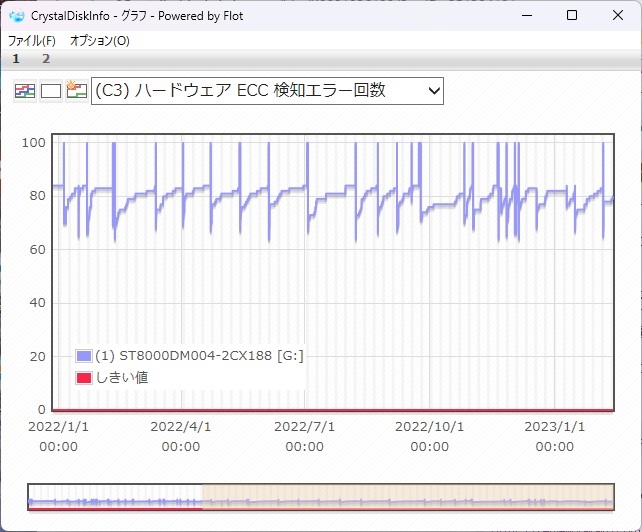Click the graph icon with sun marker

[x=77, y=91]
